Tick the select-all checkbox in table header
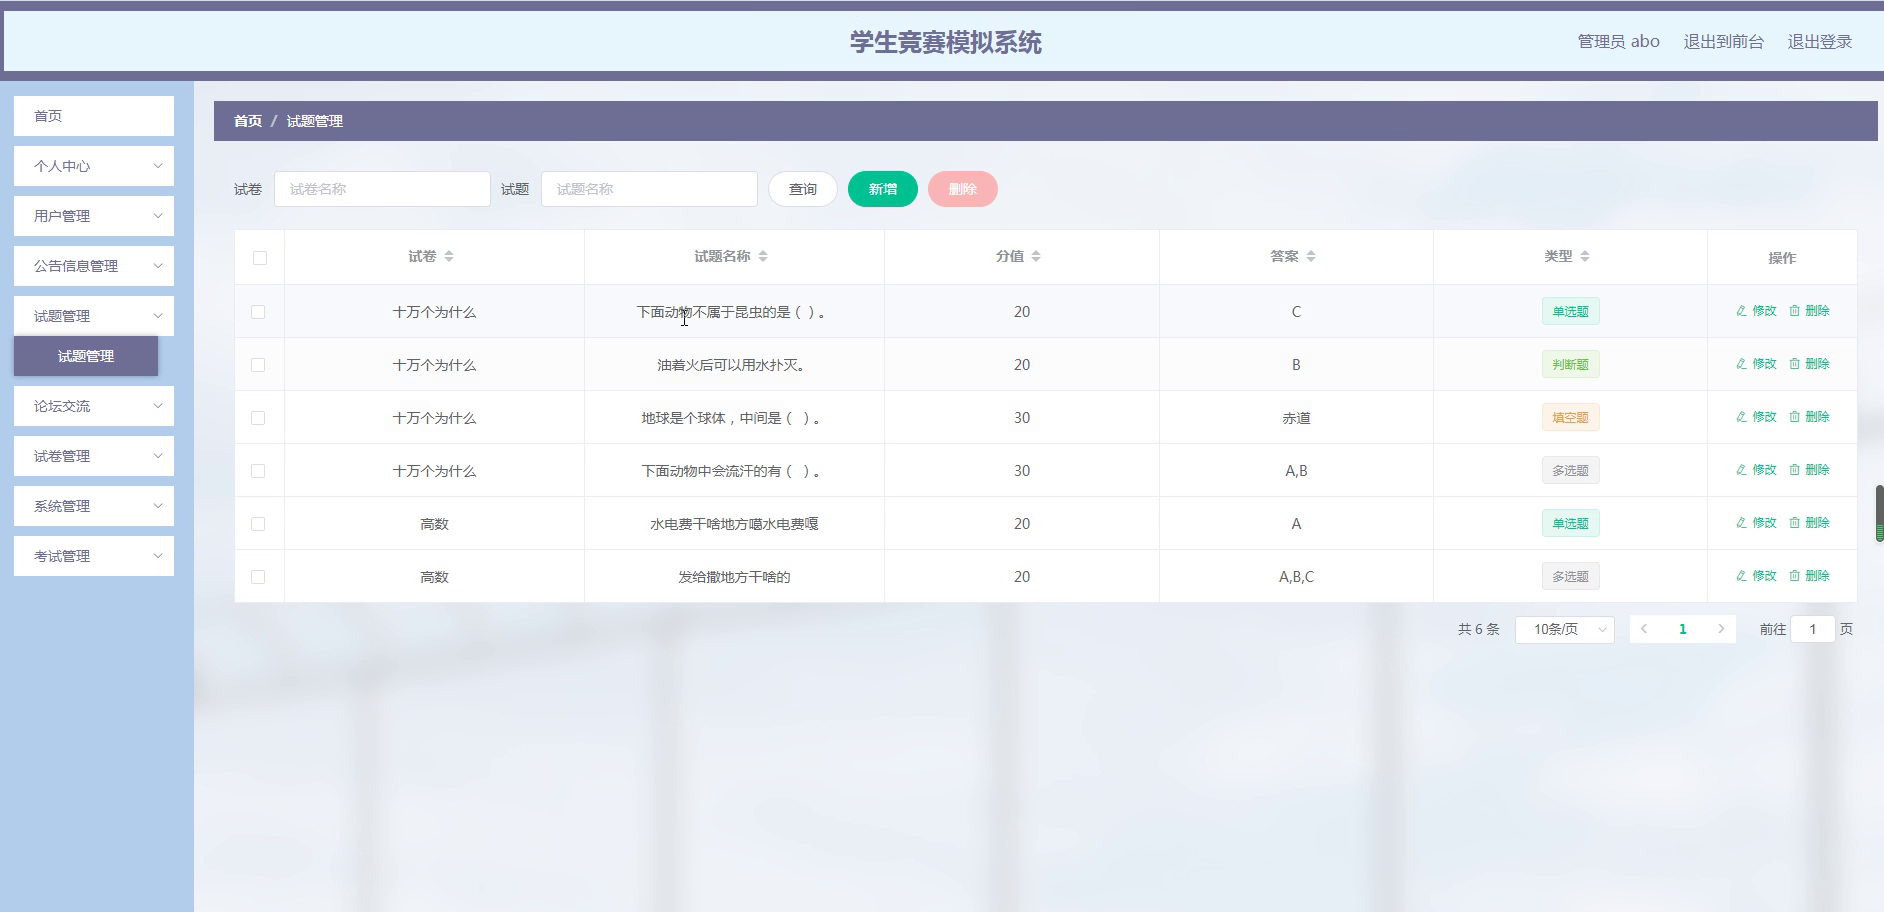Image resolution: width=1884 pixels, height=912 pixels. click(x=260, y=258)
